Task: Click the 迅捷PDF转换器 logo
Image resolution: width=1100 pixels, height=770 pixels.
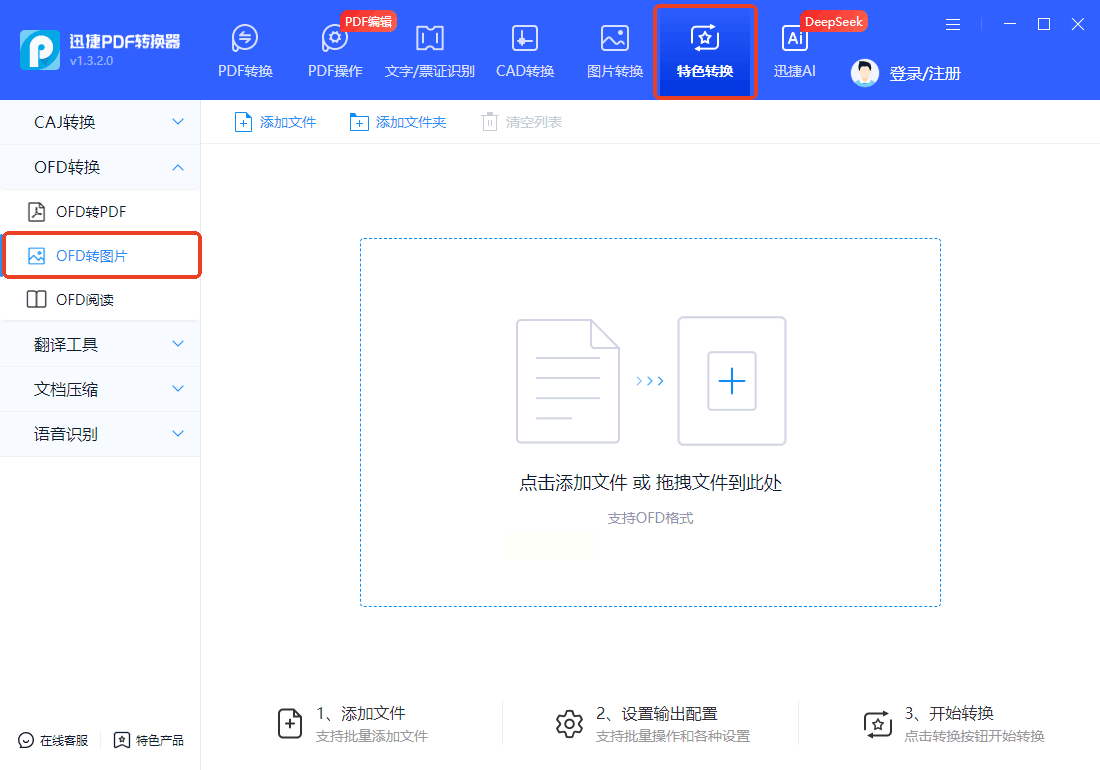Action: coord(40,50)
